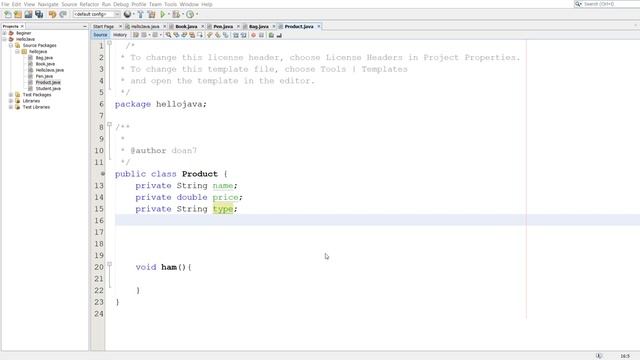Click the highlighted 'type' variable in code
The width and height of the screenshot is (640, 360).
[x=223, y=209]
